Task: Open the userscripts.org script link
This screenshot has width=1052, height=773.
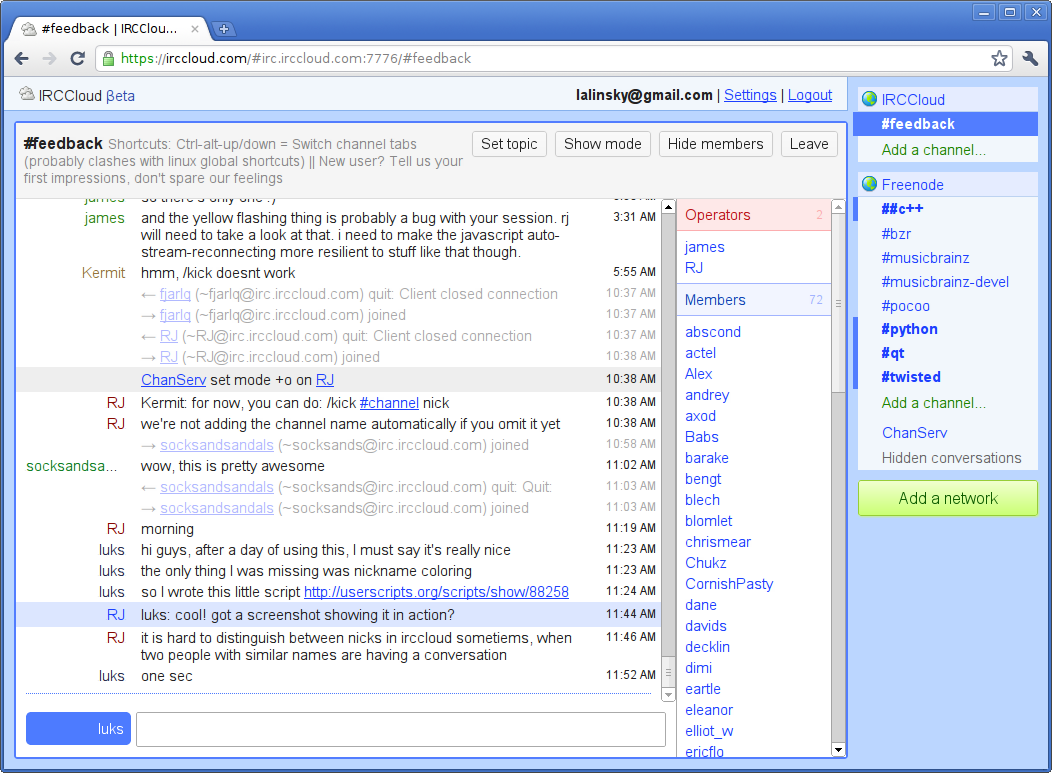Action: pos(436,592)
